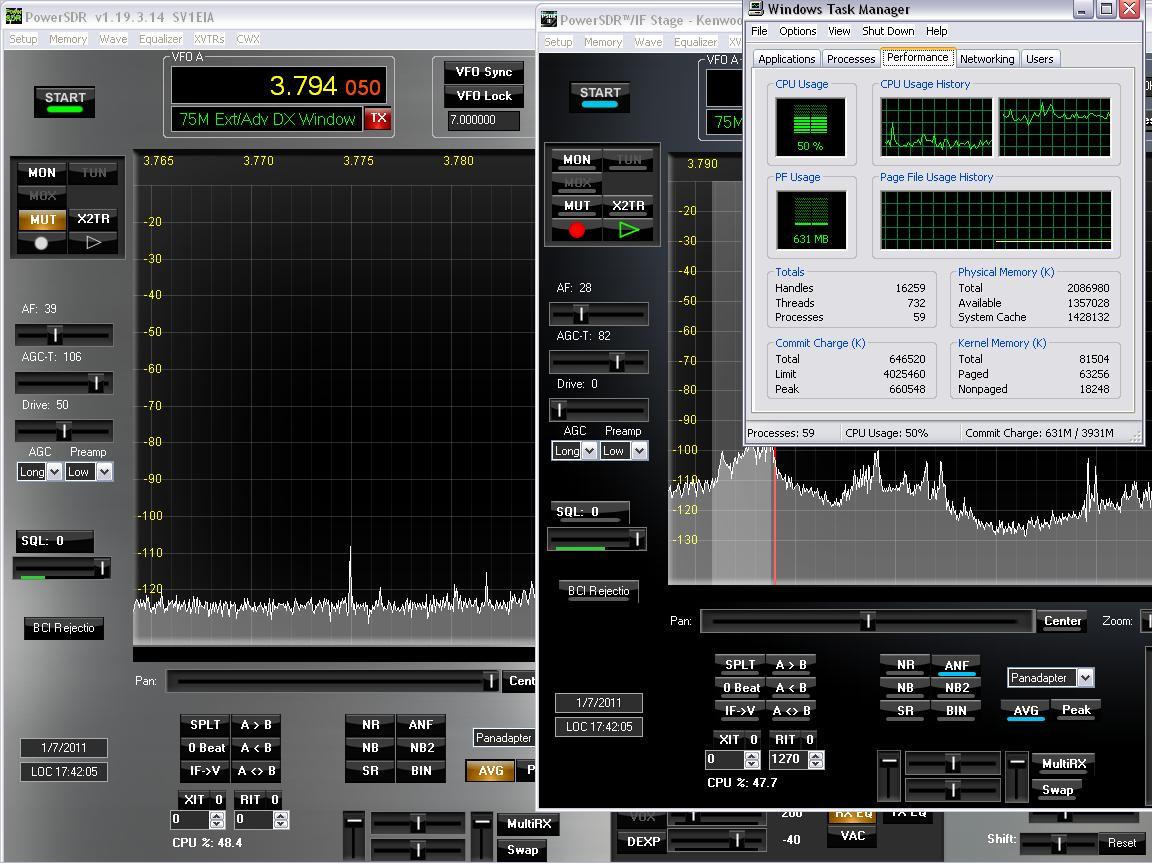1152x864 pixels.
Task: Expand the Panadapter display mode dropdown
Action: click(1085, 678)
